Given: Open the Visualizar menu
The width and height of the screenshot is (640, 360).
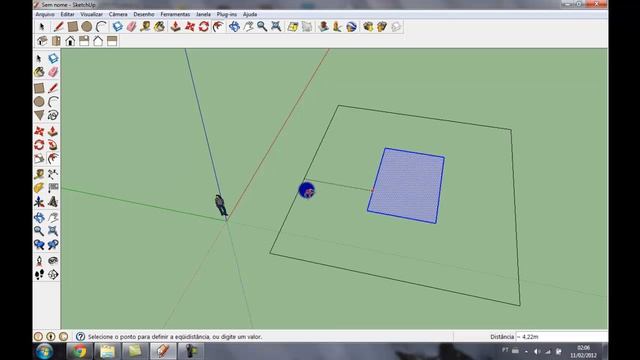Looking at the screenshot, I should tap(91, 14).
